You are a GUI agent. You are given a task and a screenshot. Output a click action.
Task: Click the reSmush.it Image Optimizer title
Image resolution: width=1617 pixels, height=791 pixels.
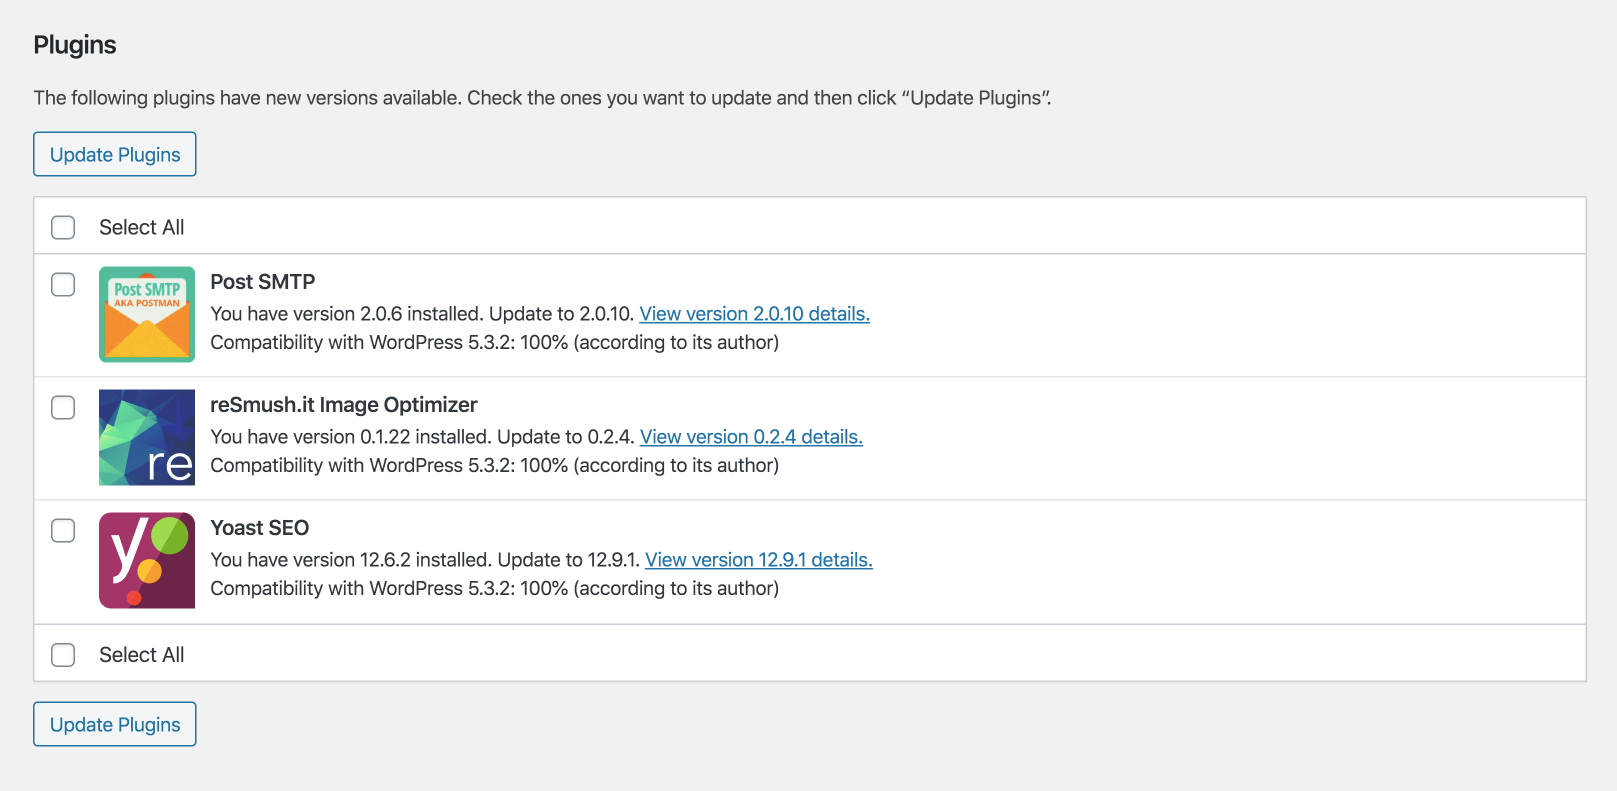(344, 405)
